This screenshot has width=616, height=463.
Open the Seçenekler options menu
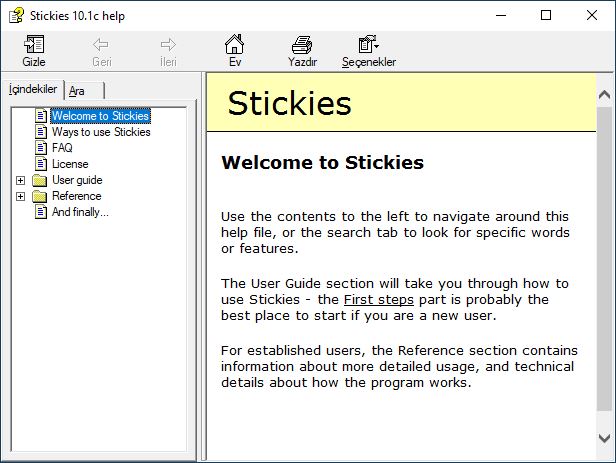[x=368, y=51]
